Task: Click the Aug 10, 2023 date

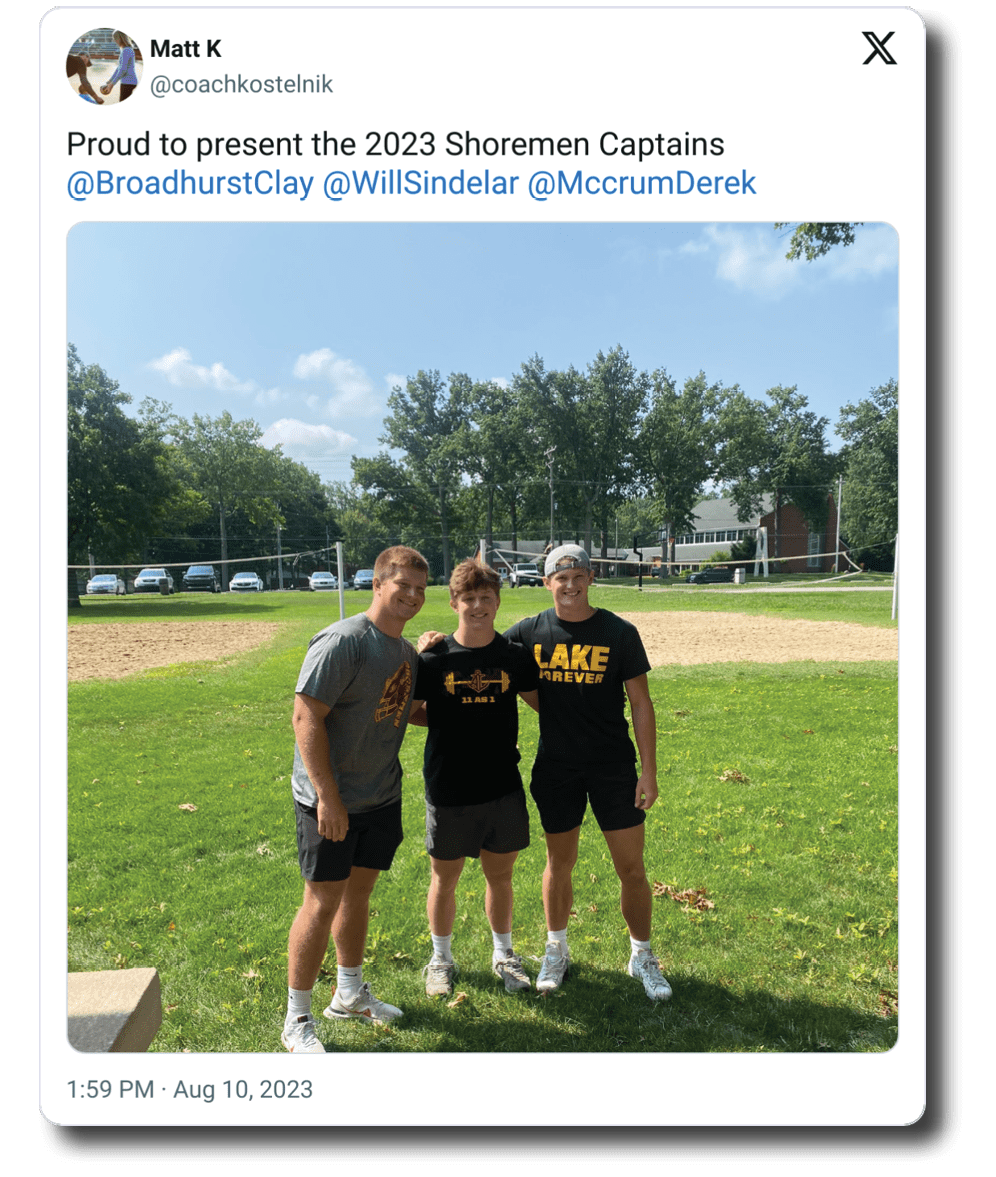Action: [243, 1089]
